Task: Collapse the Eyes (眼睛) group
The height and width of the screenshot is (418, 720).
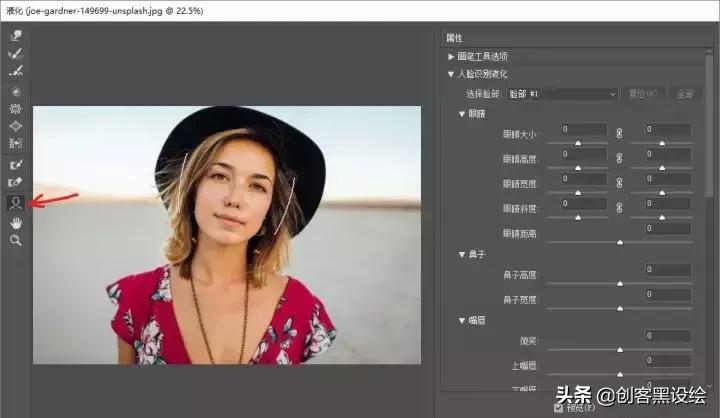Action: pos(462,114)
